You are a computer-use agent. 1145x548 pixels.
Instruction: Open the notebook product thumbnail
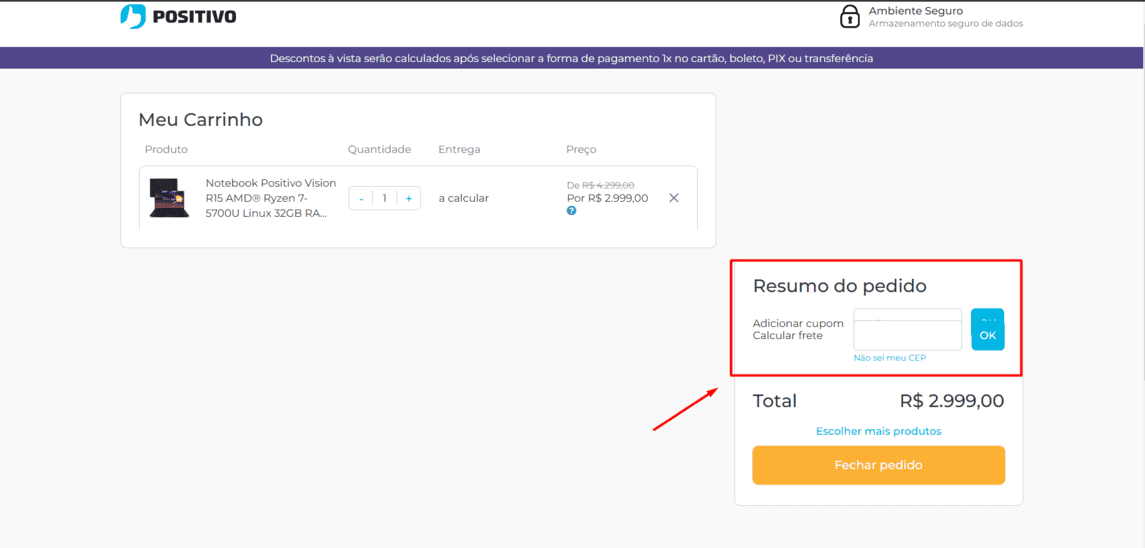click(x=169, y=198)
